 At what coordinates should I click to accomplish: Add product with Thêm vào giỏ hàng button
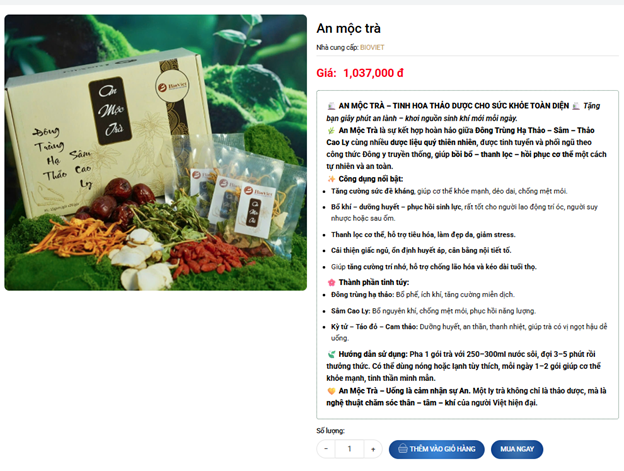(437, 449)
